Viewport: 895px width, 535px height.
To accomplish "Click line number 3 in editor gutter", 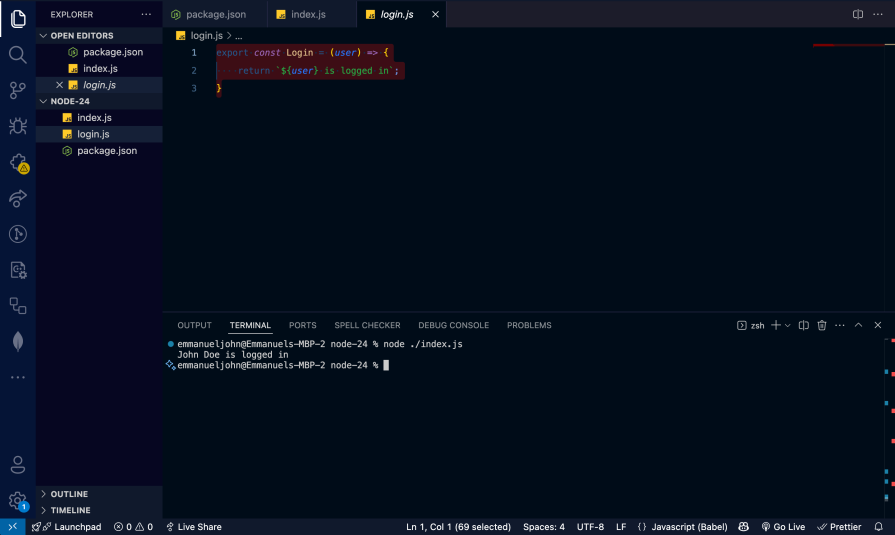I will pos(194,88).
